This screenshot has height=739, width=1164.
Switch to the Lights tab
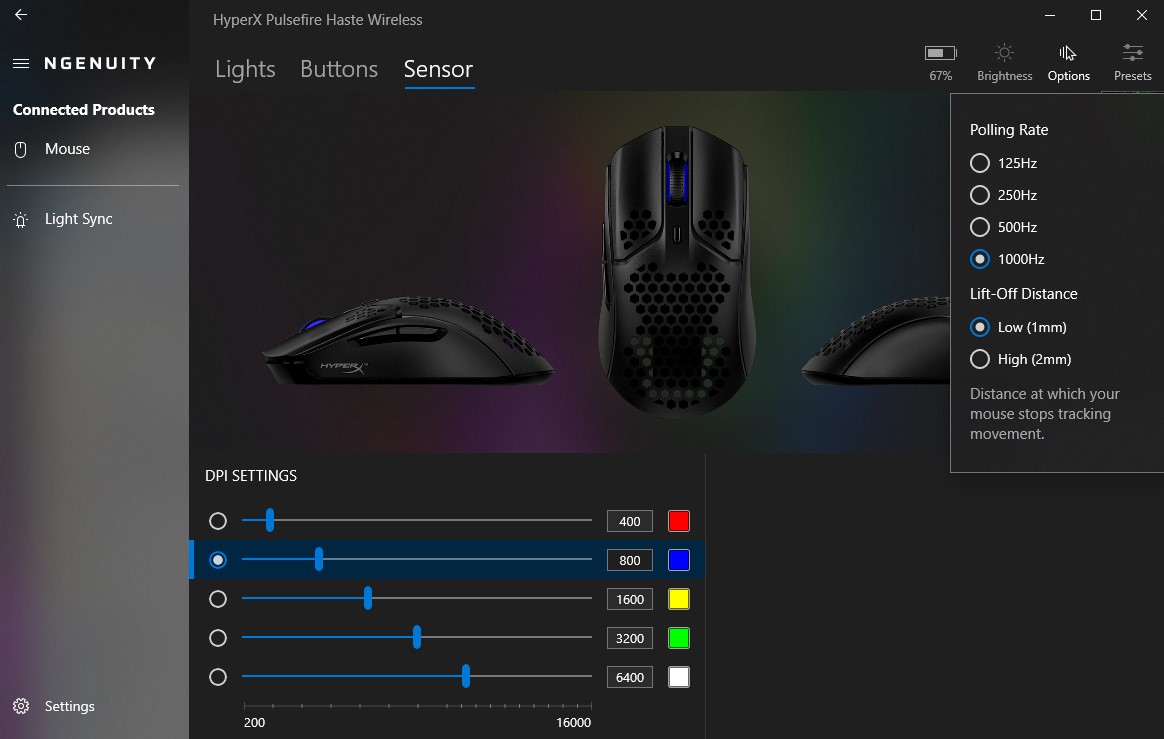click(245, 69)
